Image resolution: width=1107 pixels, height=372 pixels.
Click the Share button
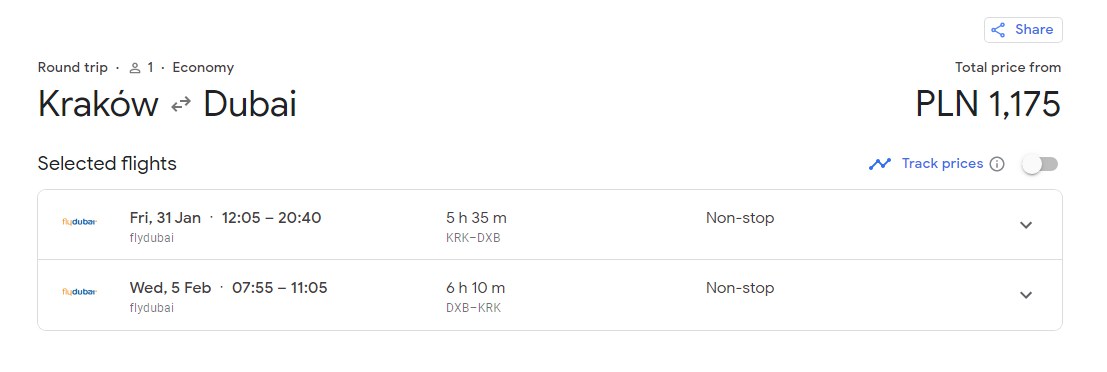click(1023, 30)
